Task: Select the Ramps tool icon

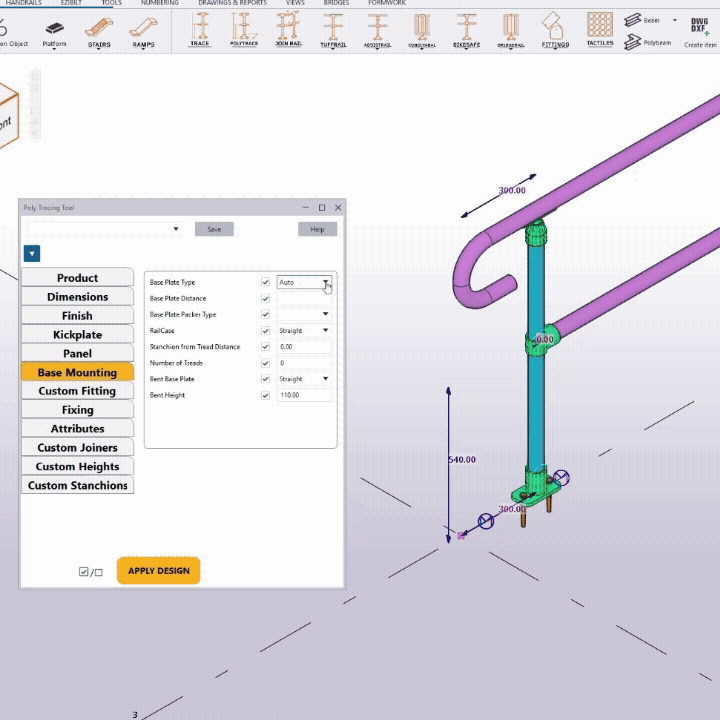Action: (143, 29)
